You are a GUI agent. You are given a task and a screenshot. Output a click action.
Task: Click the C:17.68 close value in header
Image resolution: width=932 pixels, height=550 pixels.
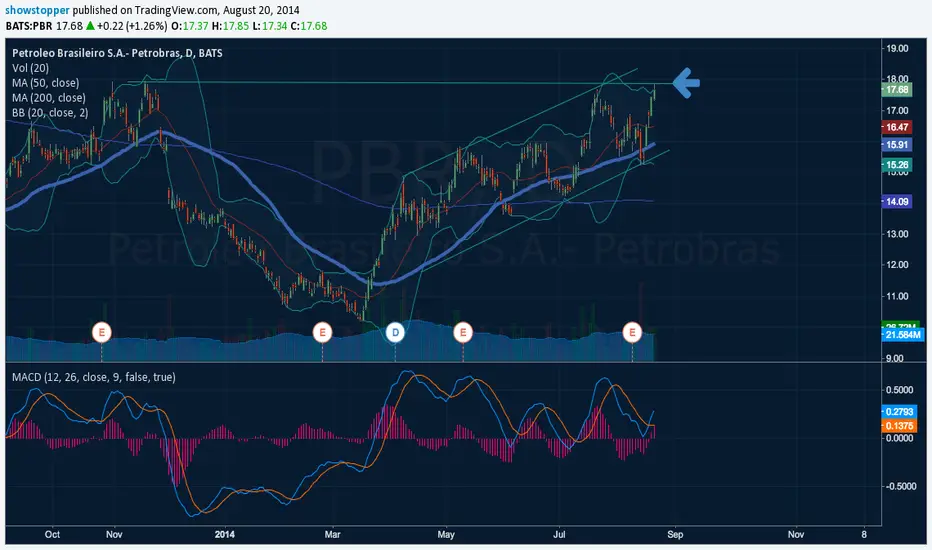(x=308, y=26)
